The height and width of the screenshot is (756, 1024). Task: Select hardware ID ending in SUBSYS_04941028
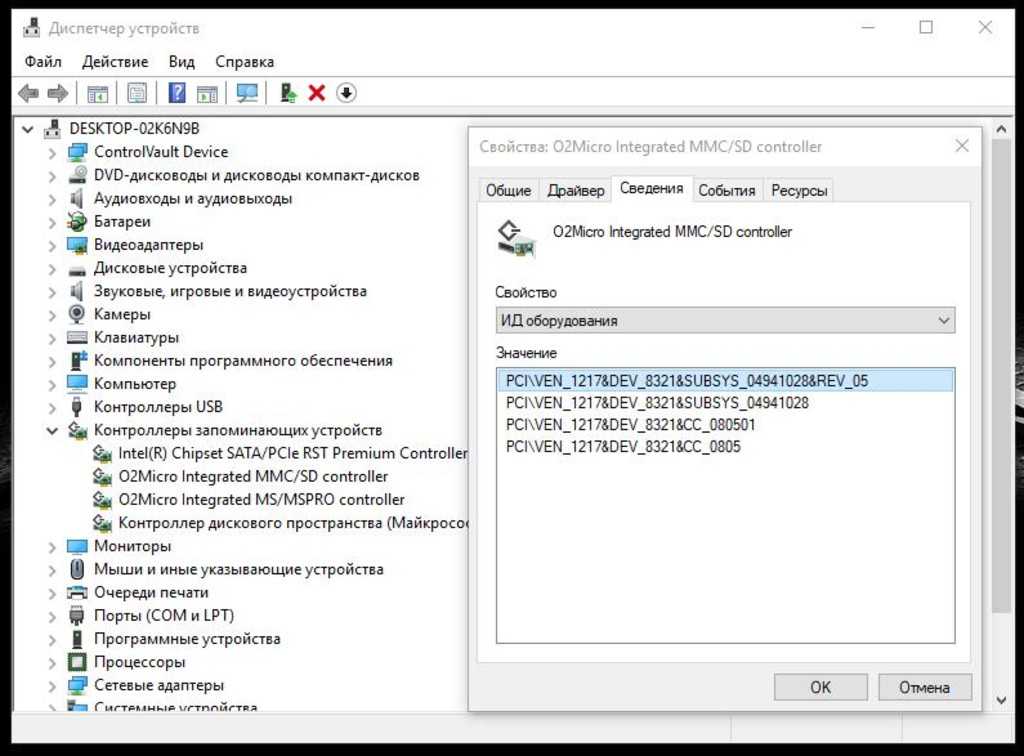[x=657, y=403]
